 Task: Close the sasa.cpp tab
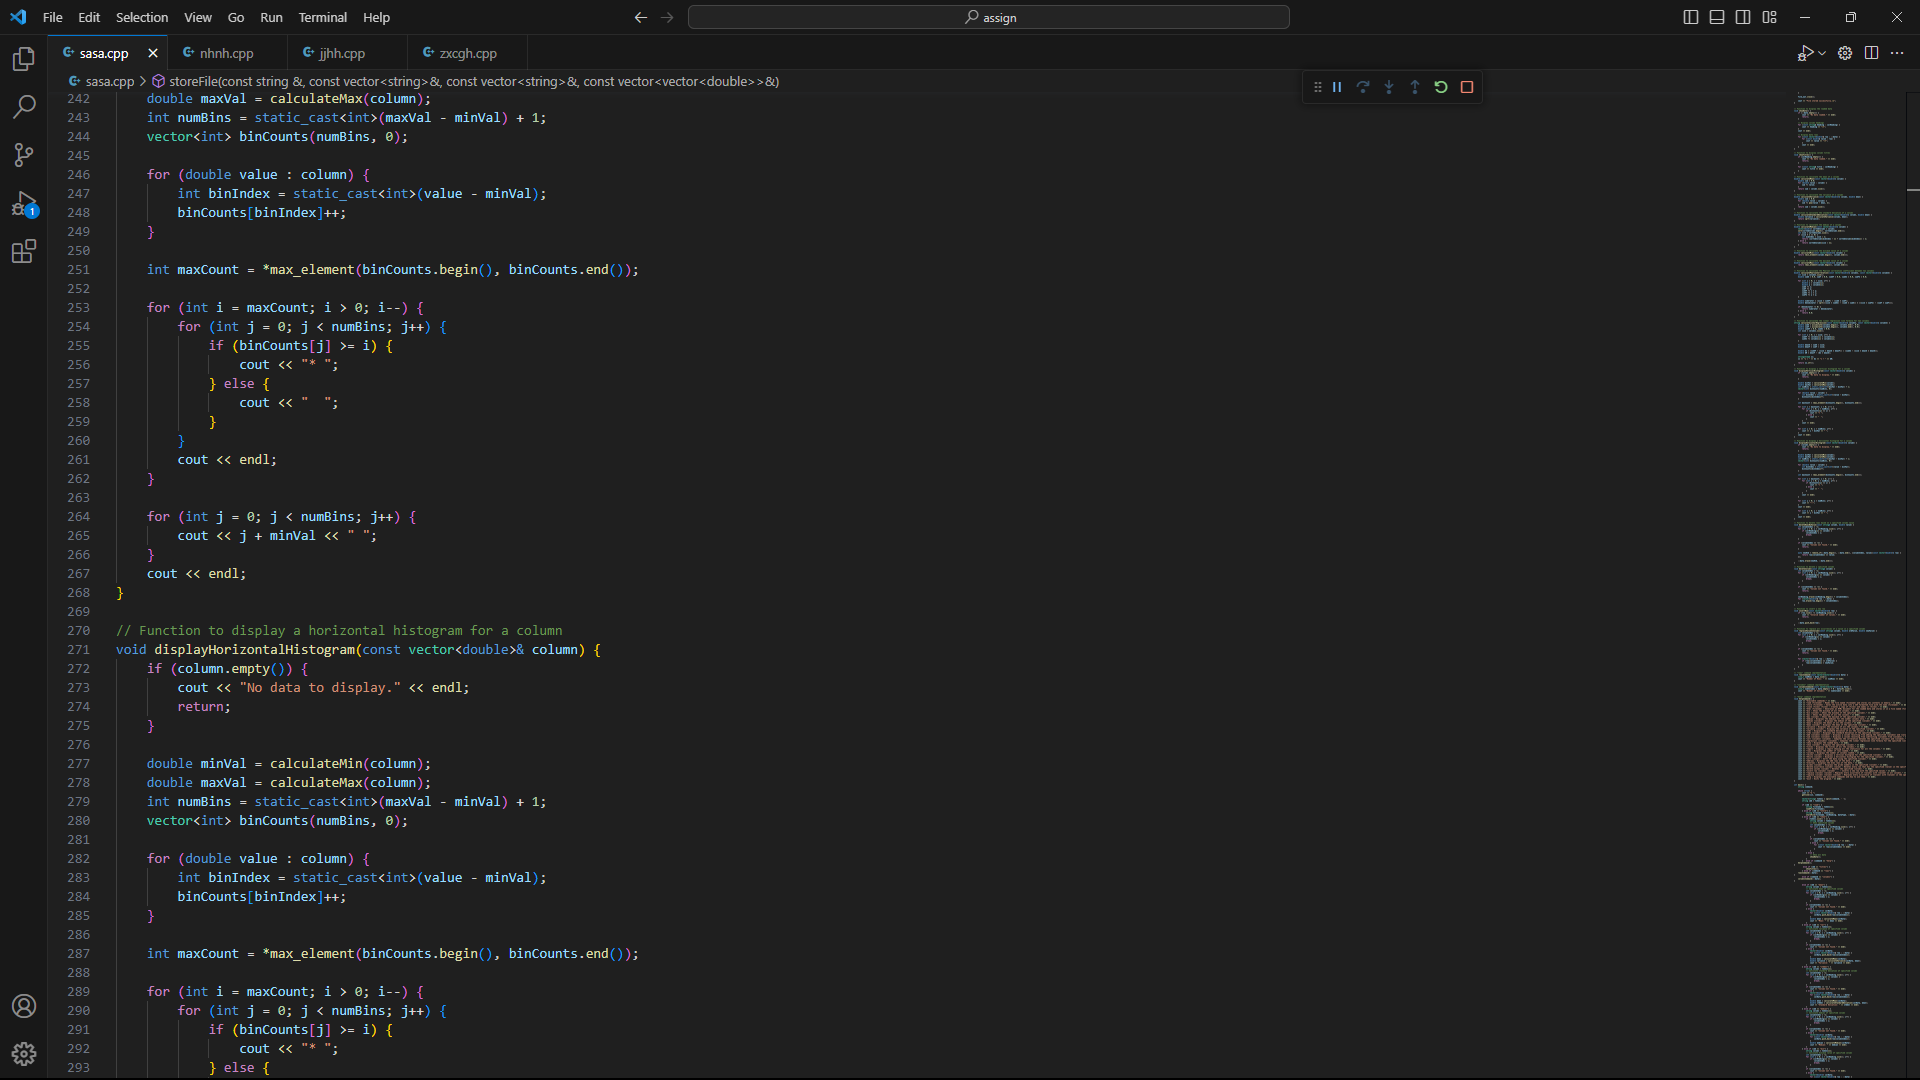pos(152,53)
